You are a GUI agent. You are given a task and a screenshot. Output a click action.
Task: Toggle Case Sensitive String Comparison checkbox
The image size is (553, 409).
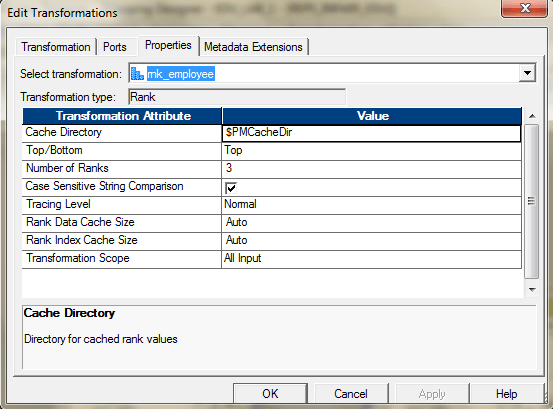coord(231,188)
